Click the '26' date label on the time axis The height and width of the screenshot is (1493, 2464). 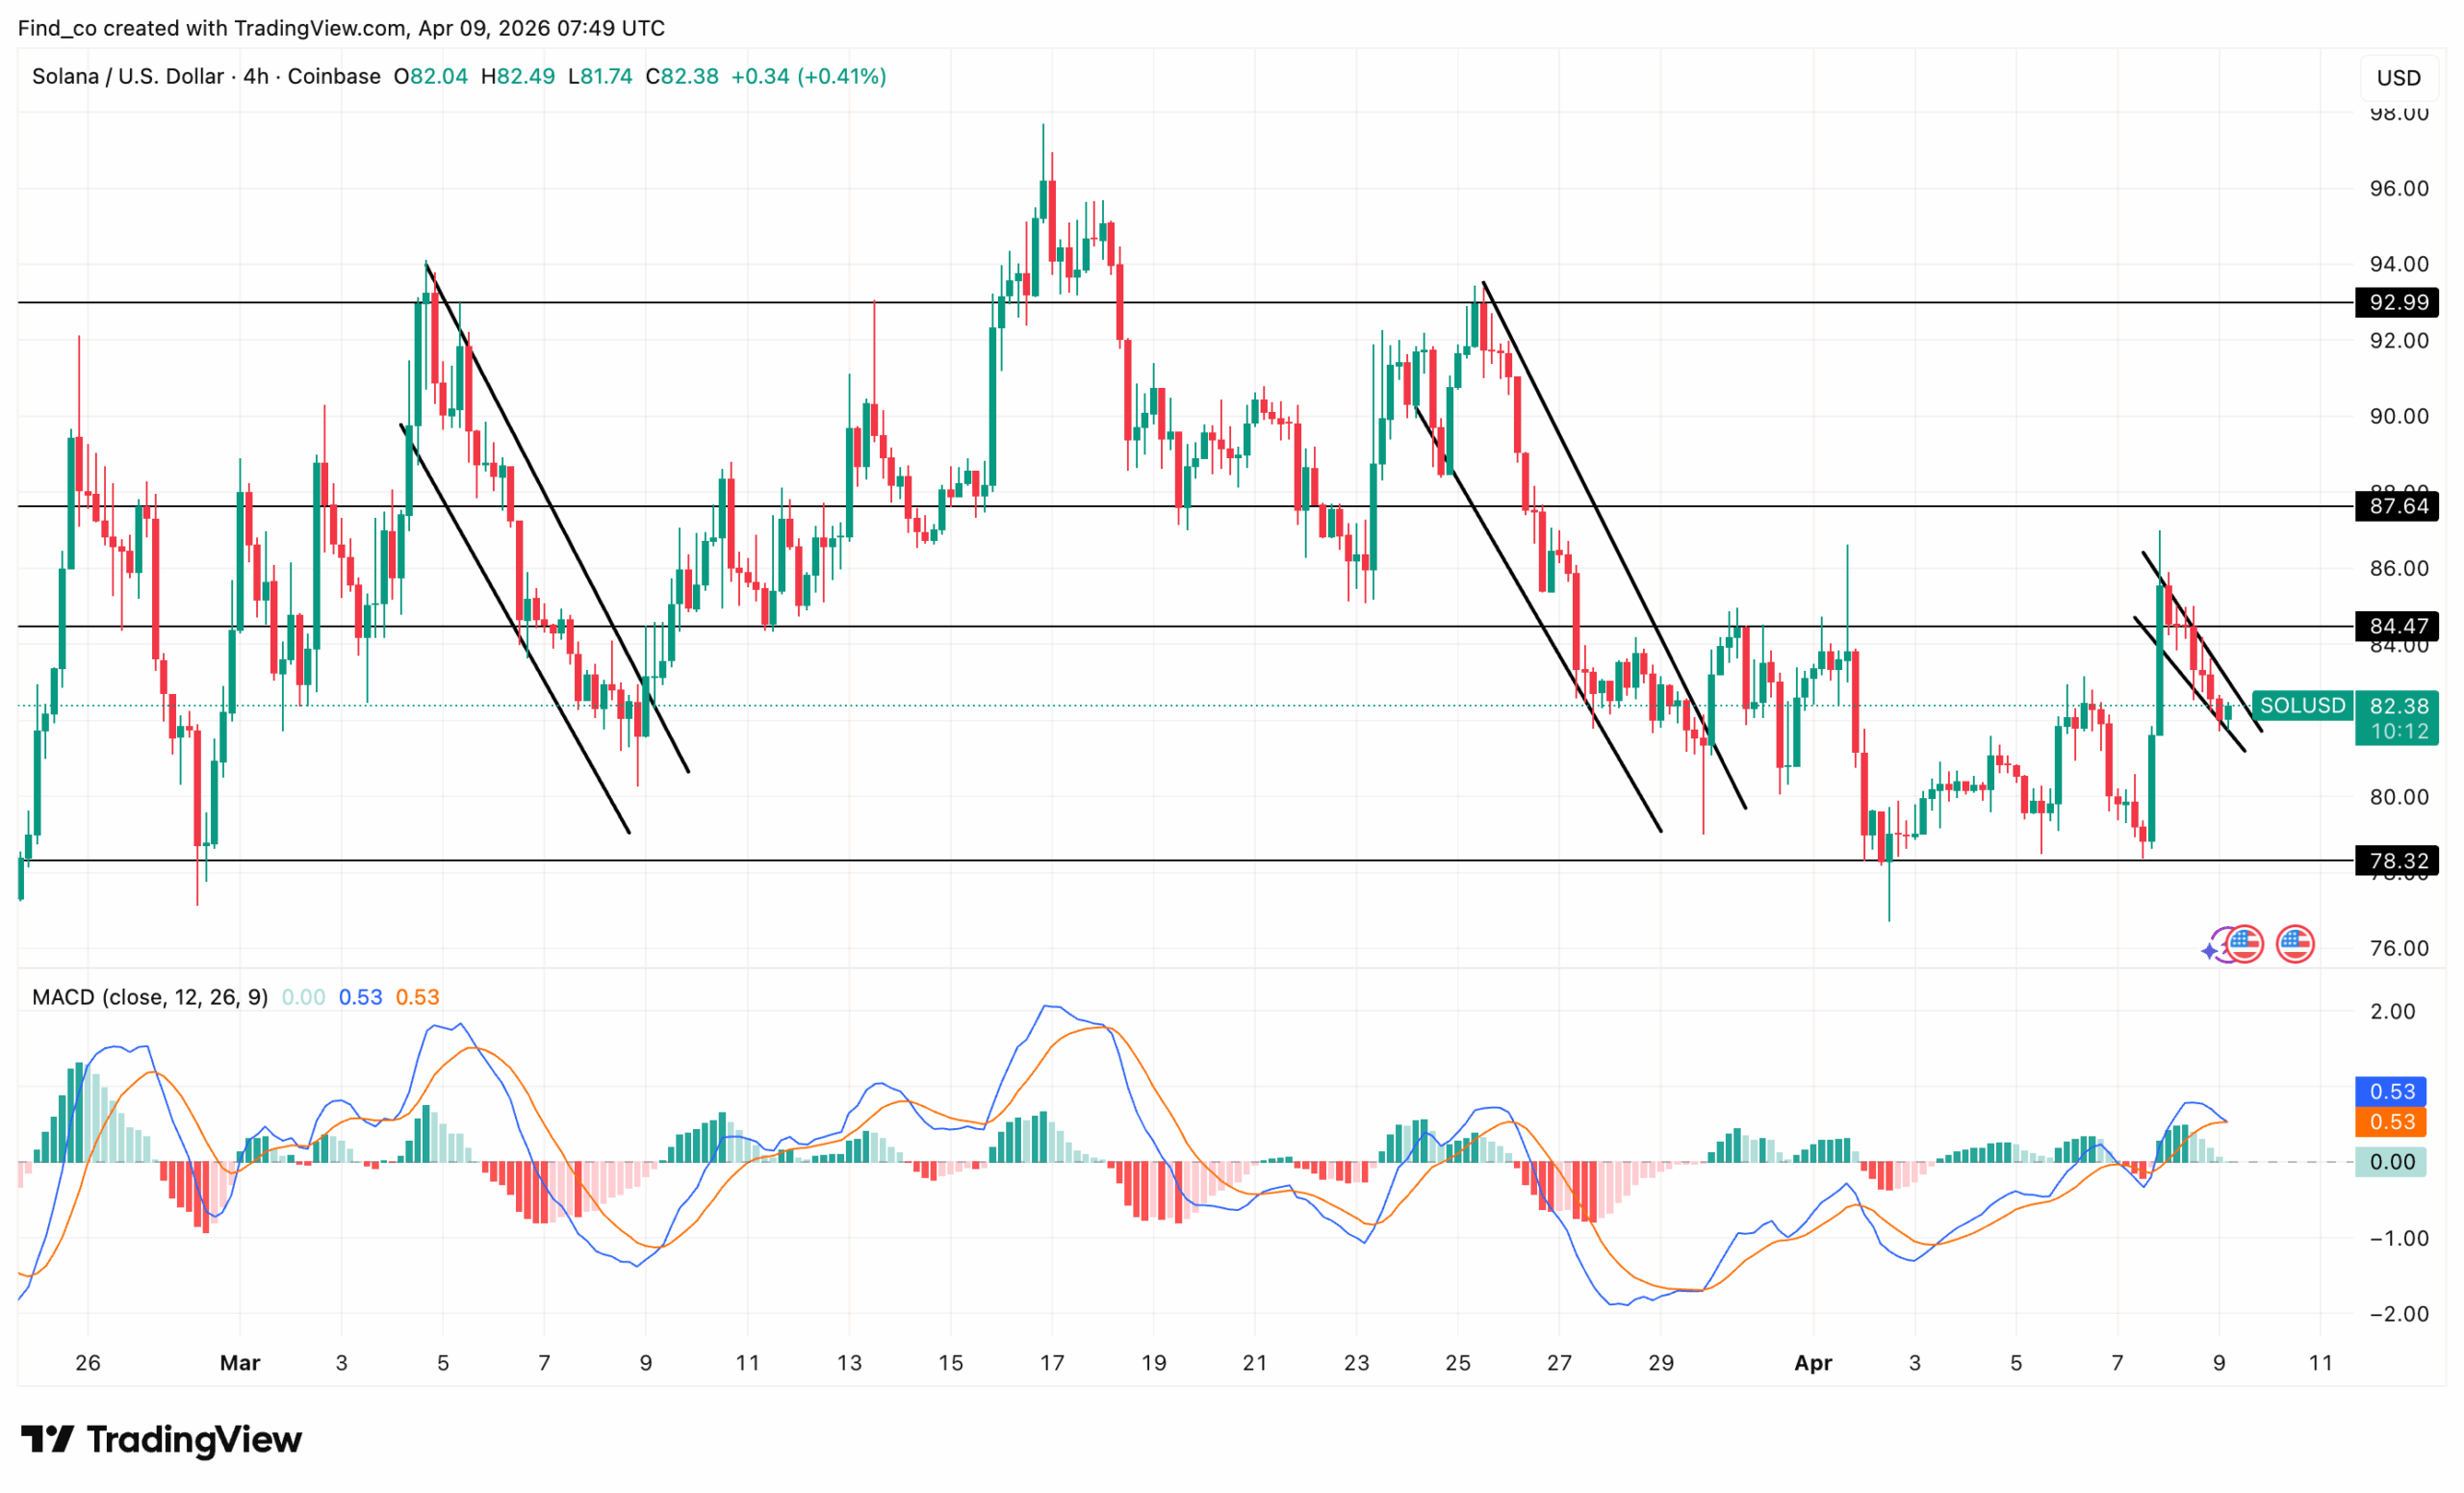click(x=88, y=1362)
